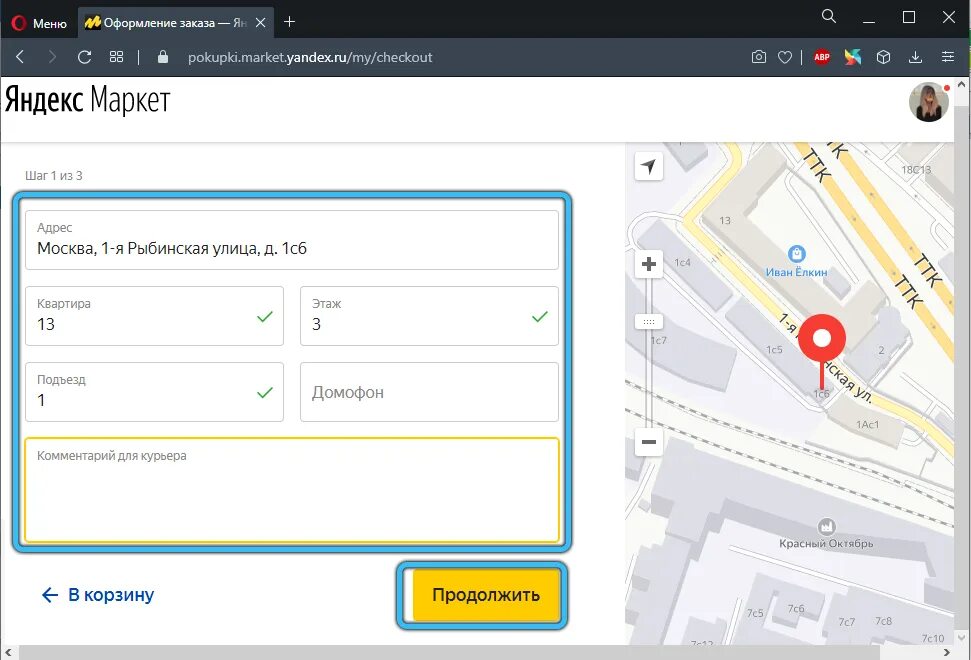Click the Yandex profile avatar

(928, 102)
